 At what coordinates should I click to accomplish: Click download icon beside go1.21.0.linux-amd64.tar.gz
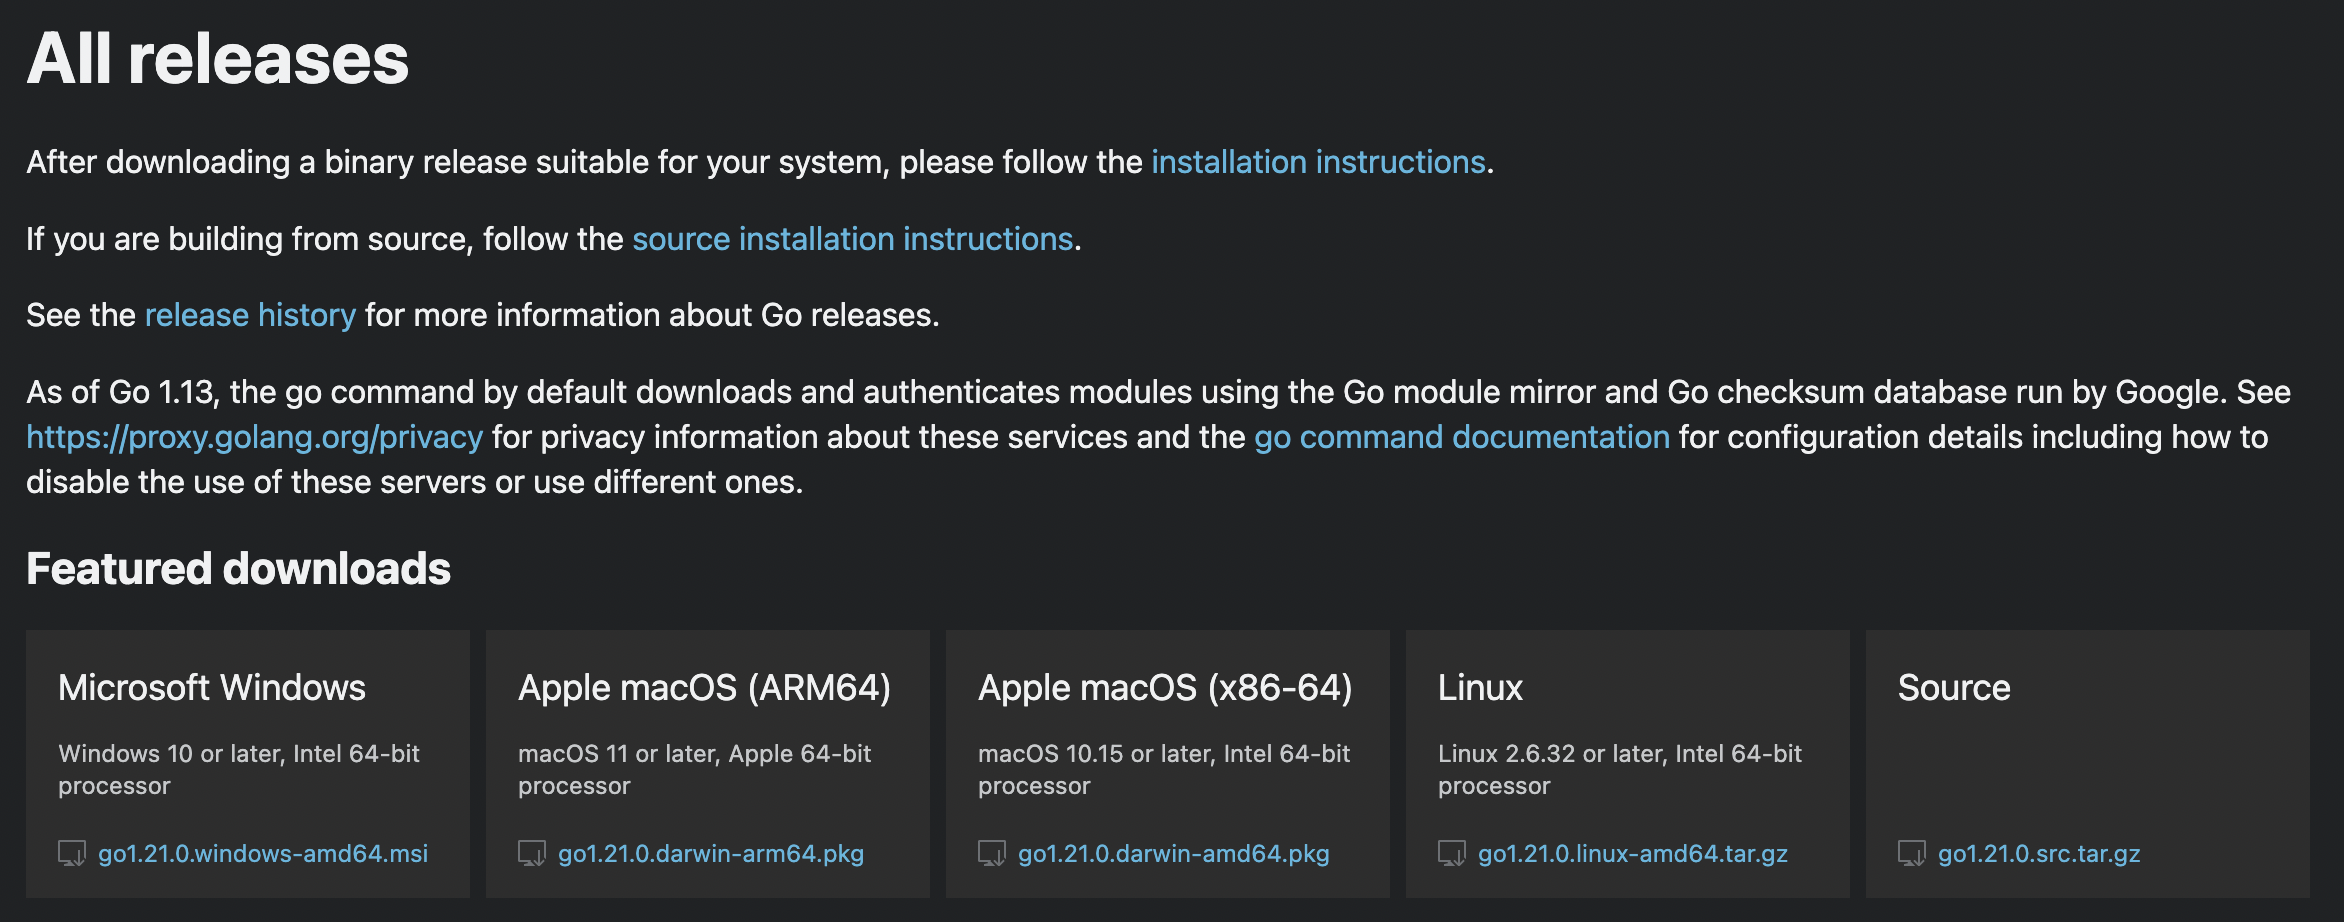[x=1452, y=853]
